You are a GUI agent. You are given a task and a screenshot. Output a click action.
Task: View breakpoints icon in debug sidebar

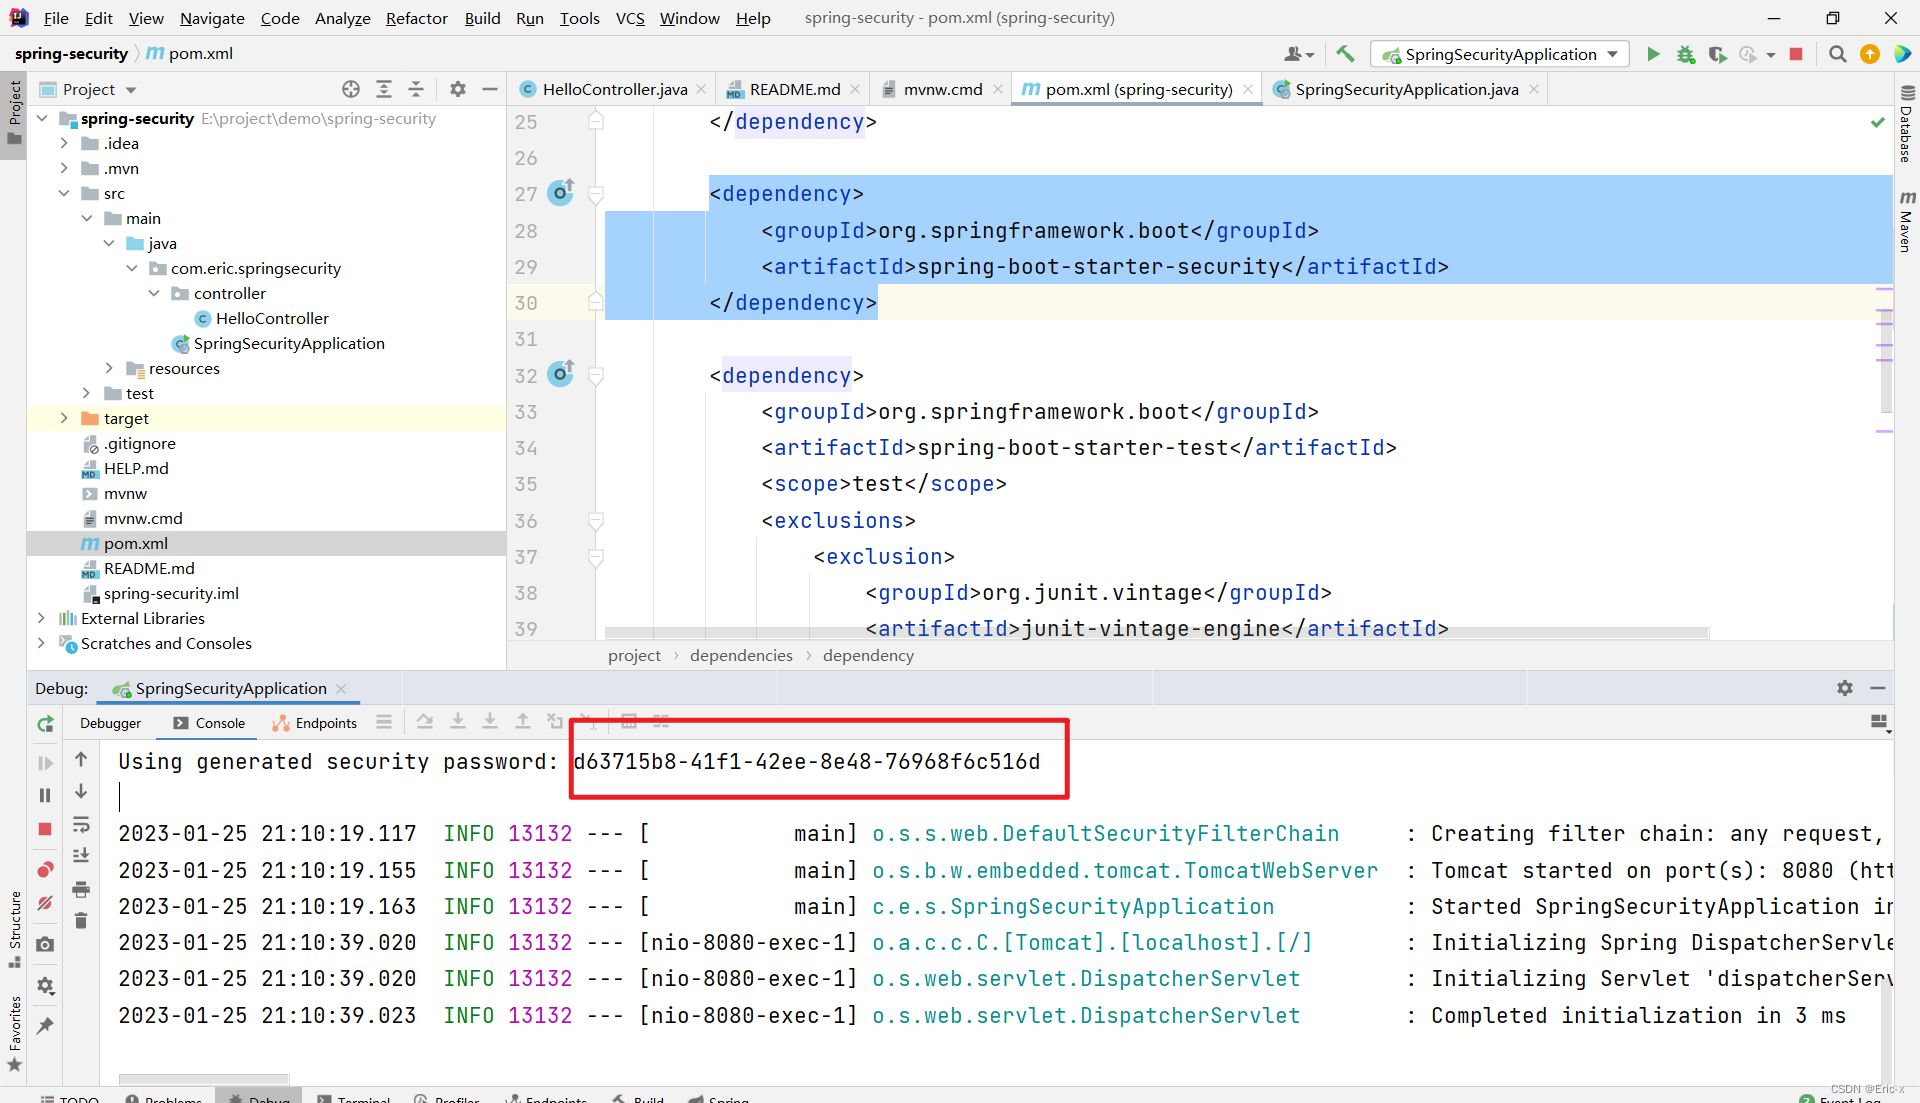click(x=45, y=869)
